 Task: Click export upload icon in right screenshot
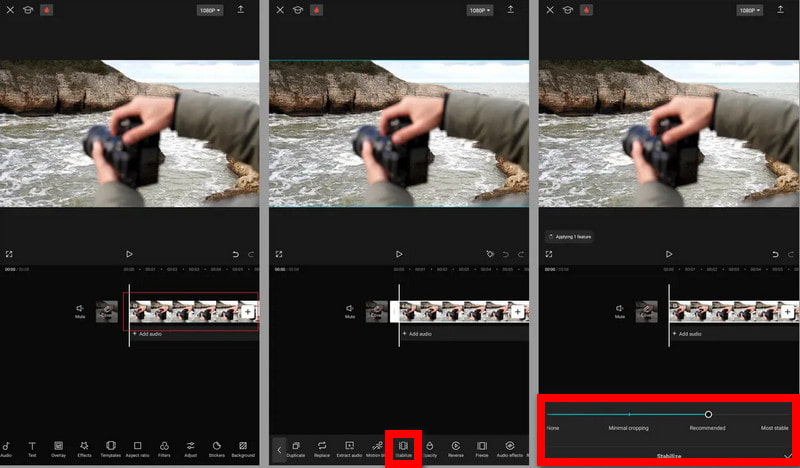tap(780, 10)
